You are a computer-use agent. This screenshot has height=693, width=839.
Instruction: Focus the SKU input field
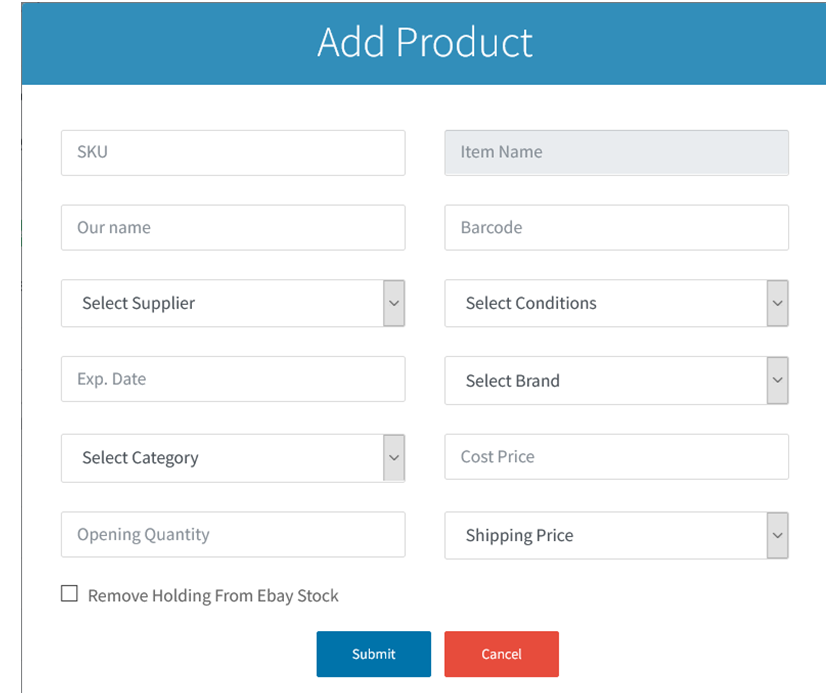tap(233, 153)
